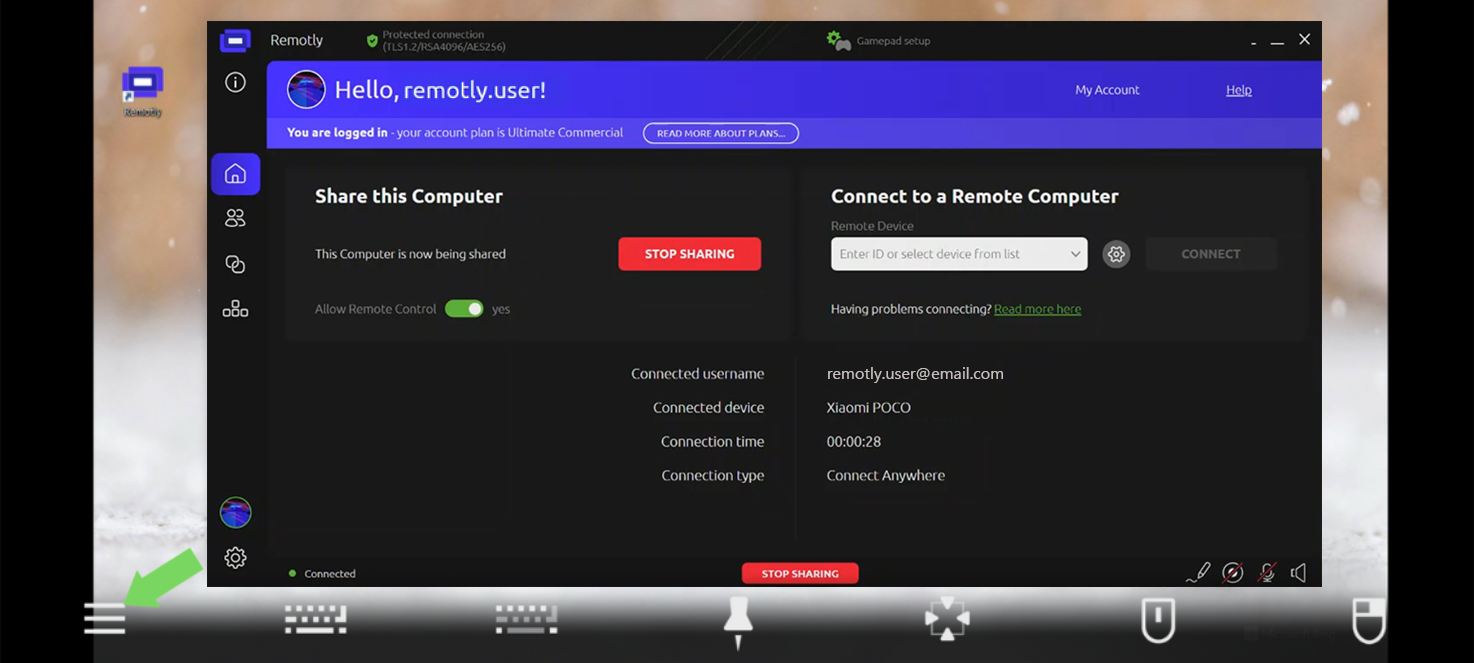Screen dimensions: 1474x663
Task: Open connection settings gear beside Remote Device
Action: pos(1116,254)
